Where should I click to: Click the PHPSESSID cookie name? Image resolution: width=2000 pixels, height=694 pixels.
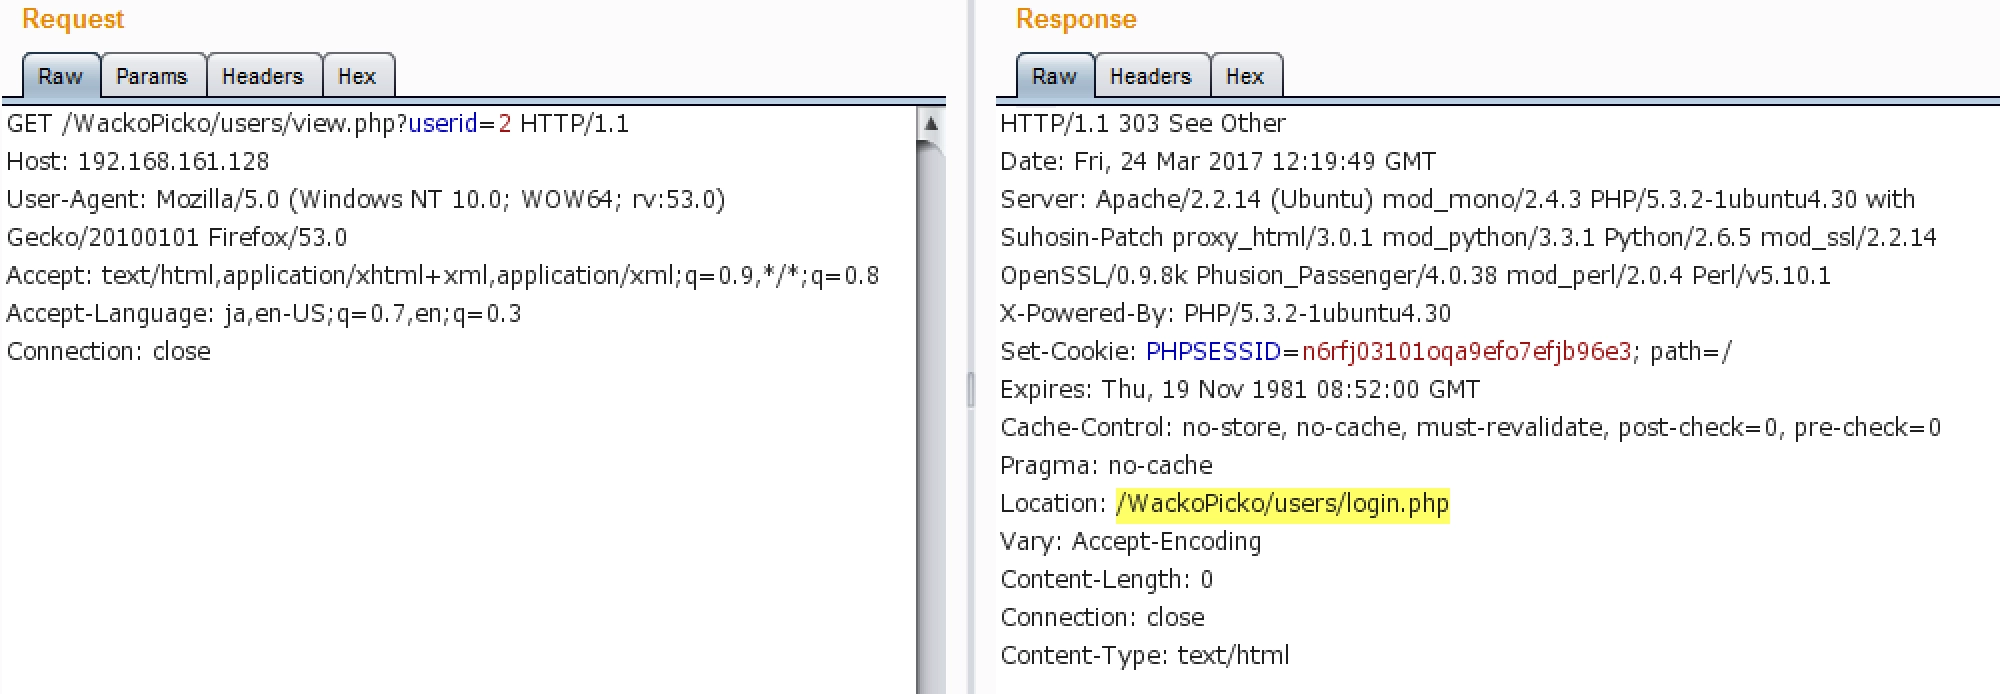click(1213, 352)
